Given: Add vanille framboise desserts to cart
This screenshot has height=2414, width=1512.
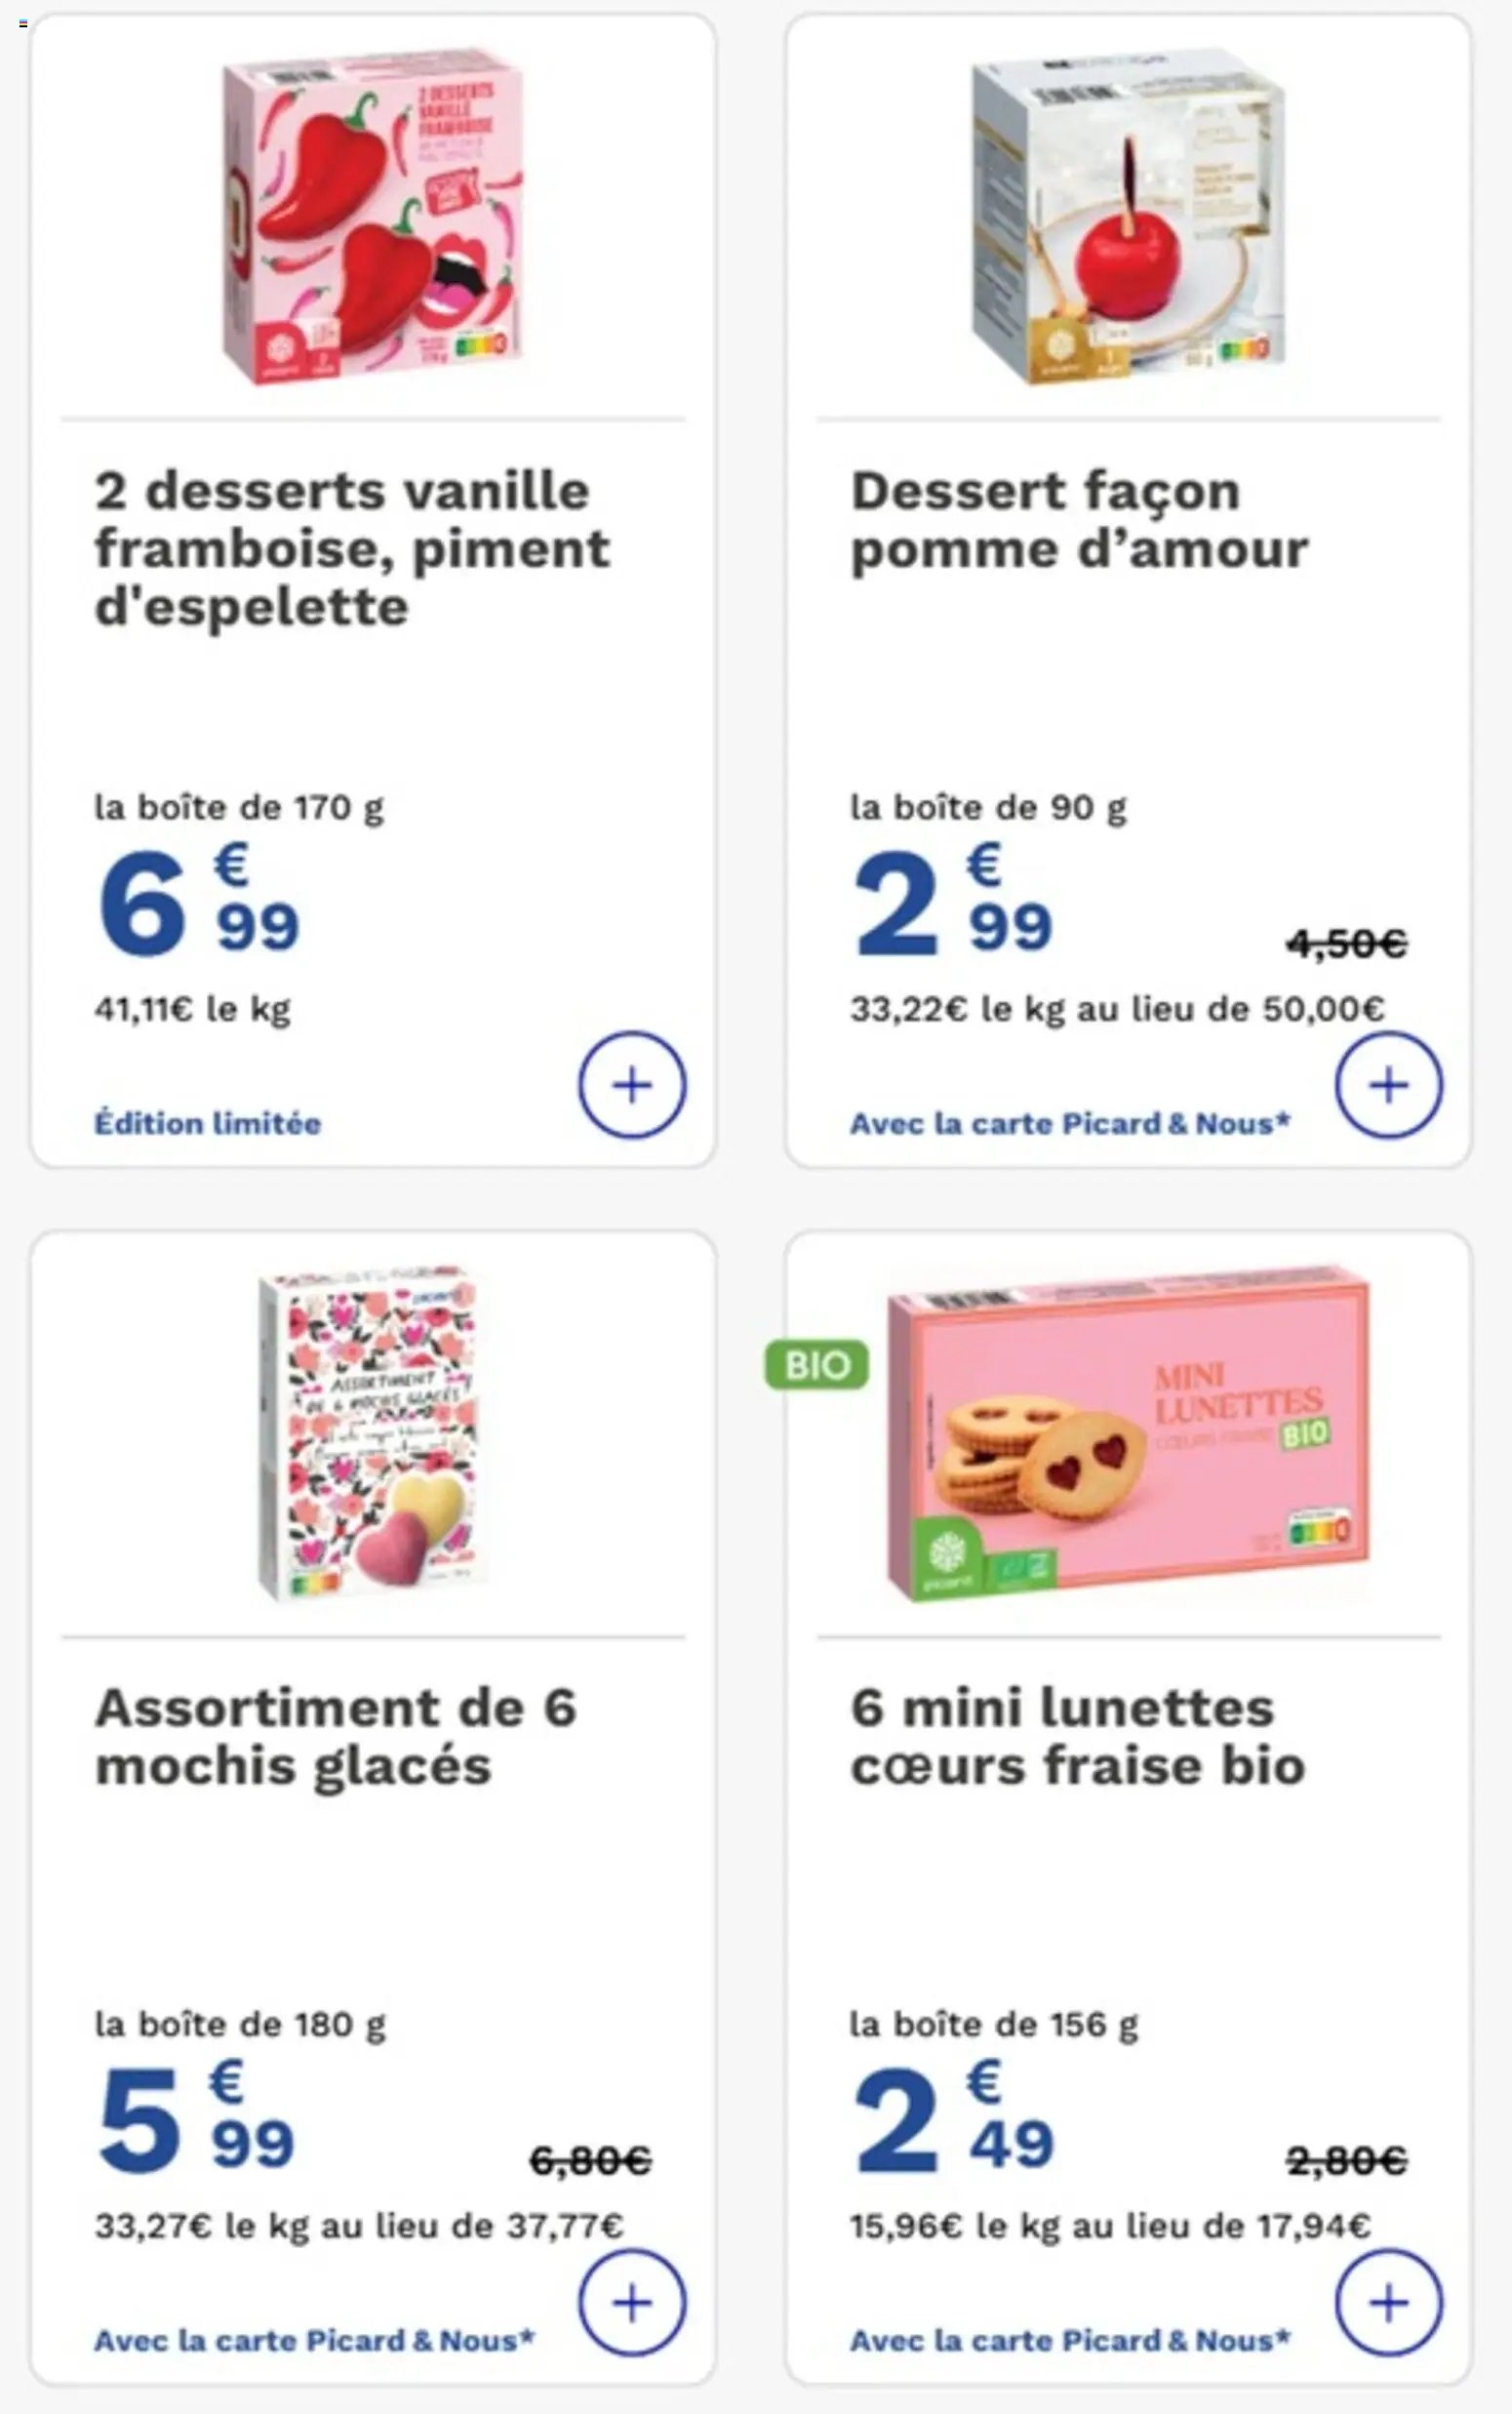Looking at the screenshot, I should [631, 1085].
